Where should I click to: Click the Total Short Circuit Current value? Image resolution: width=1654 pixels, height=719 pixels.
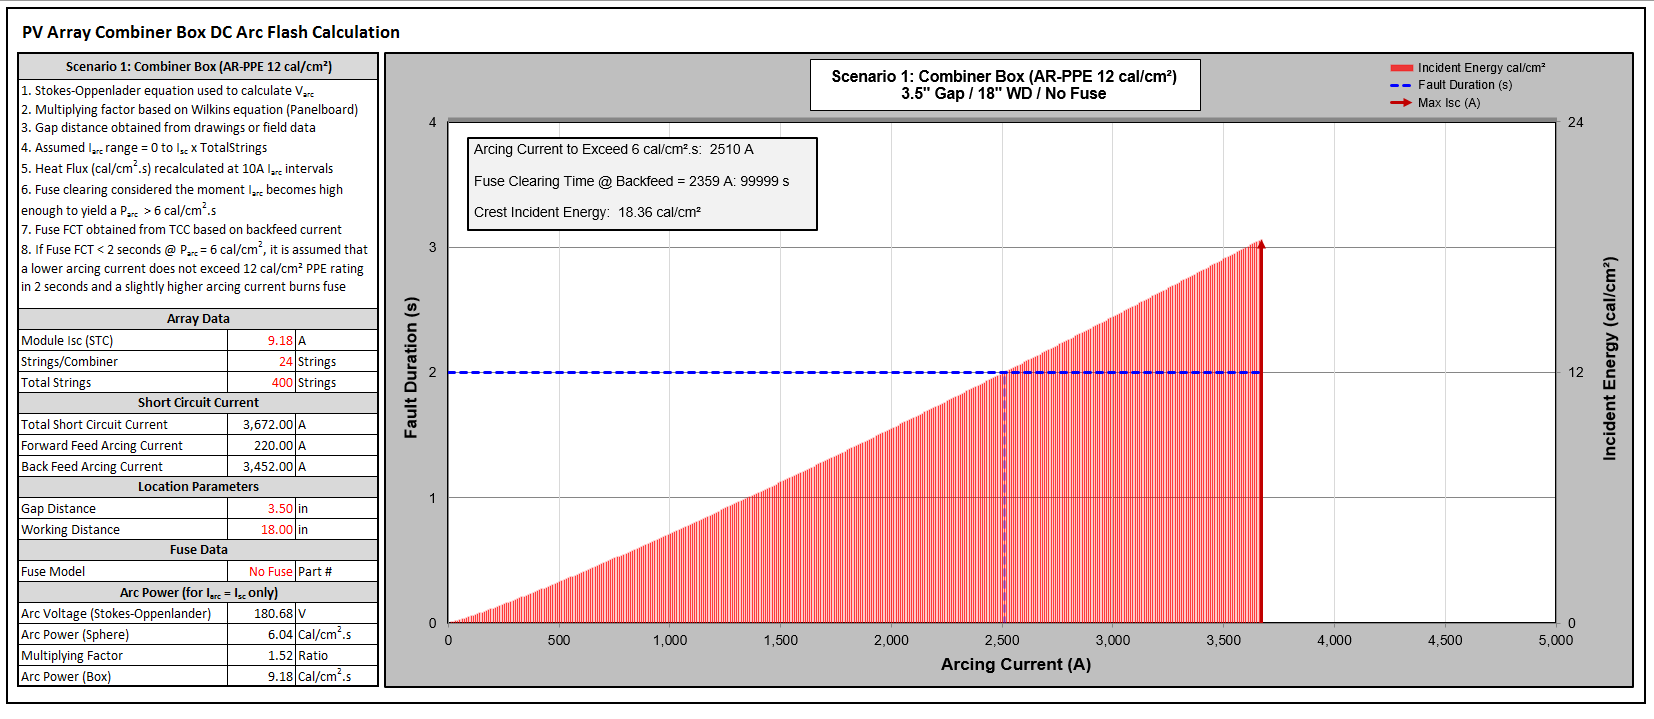[267, 425]
